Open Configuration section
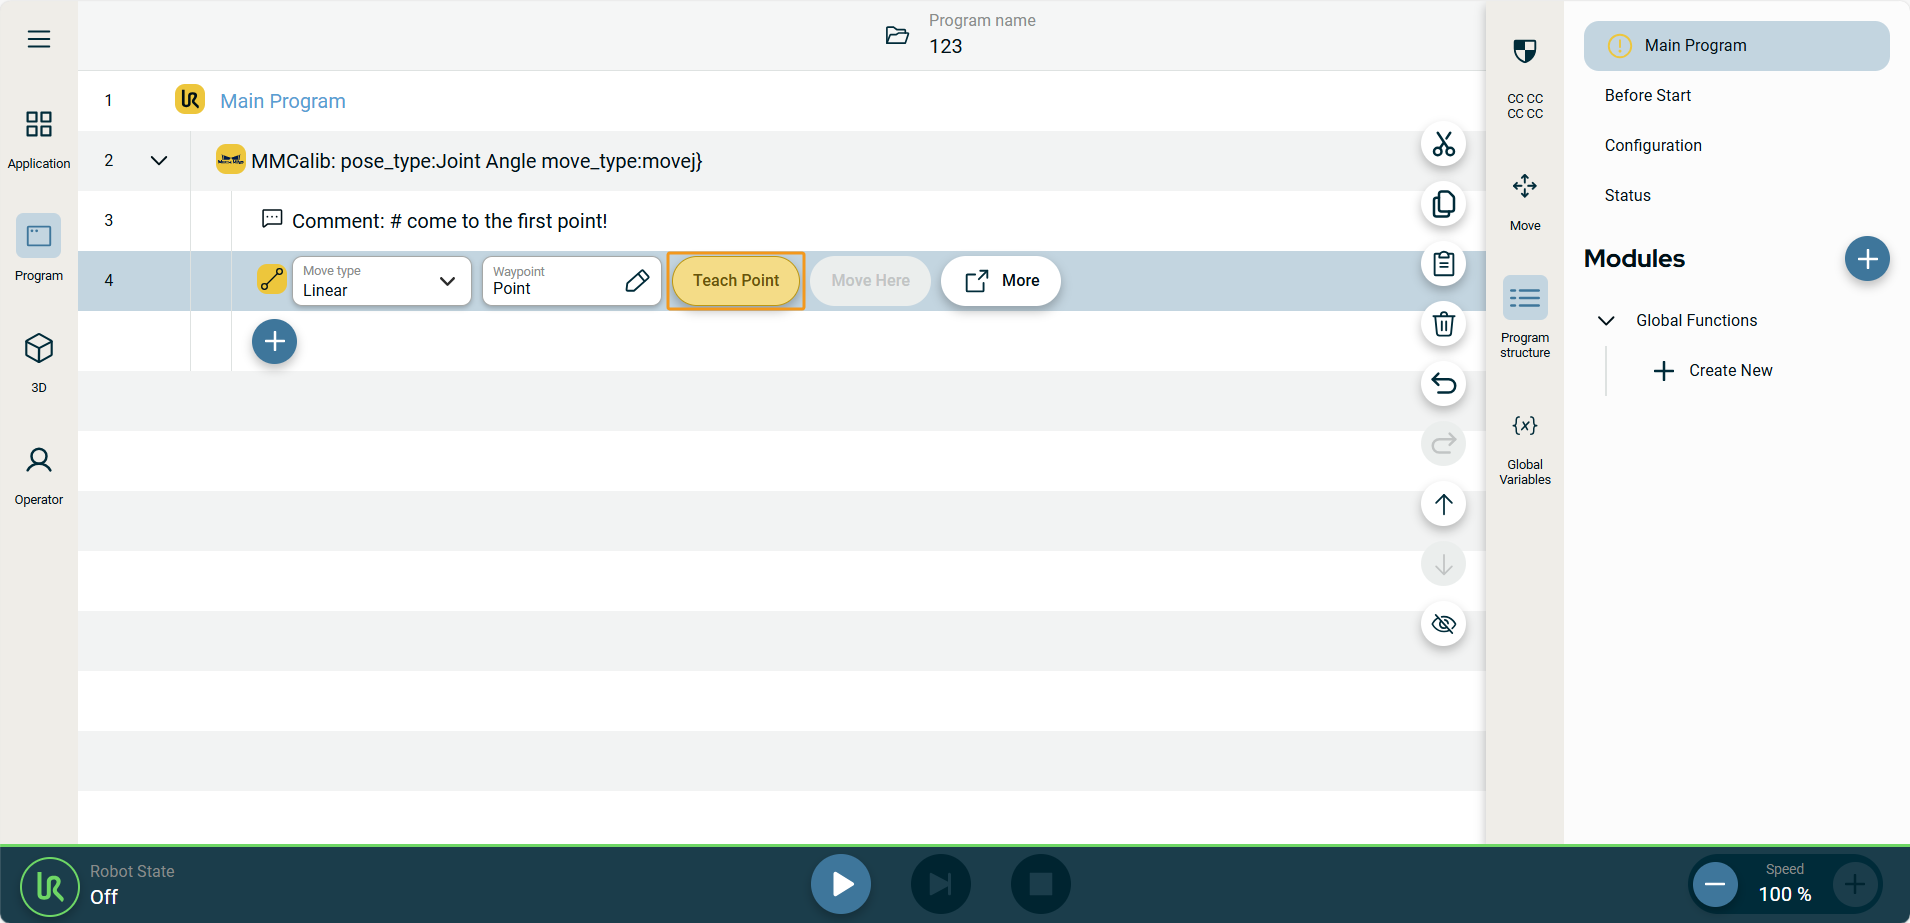Viewport: 1910px width, 923px height. pyautogui.click(x=1653, y=146)
